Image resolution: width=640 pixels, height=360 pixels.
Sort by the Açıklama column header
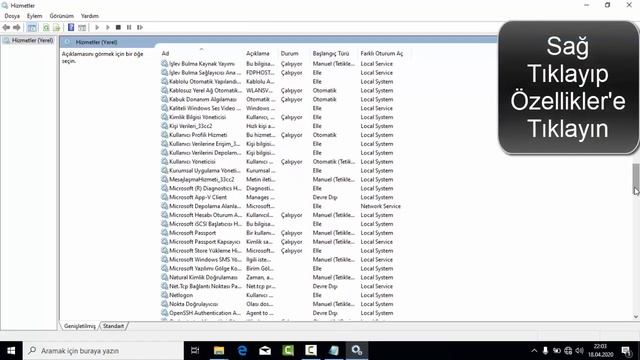258,53
